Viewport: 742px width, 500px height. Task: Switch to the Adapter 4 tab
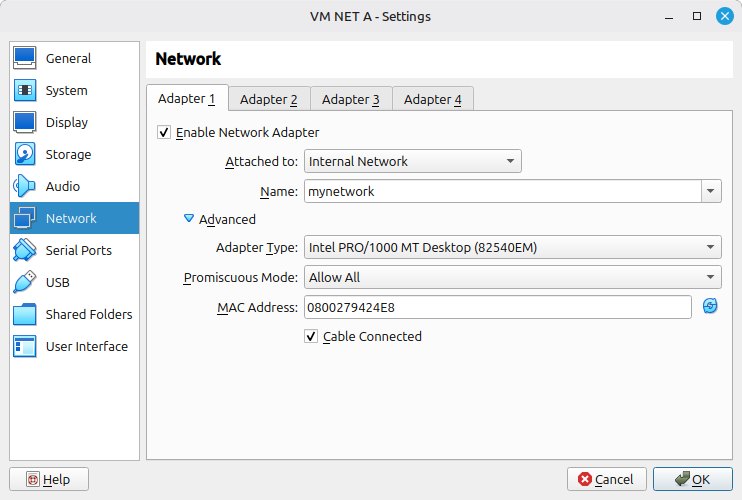[x=432, y=99]
